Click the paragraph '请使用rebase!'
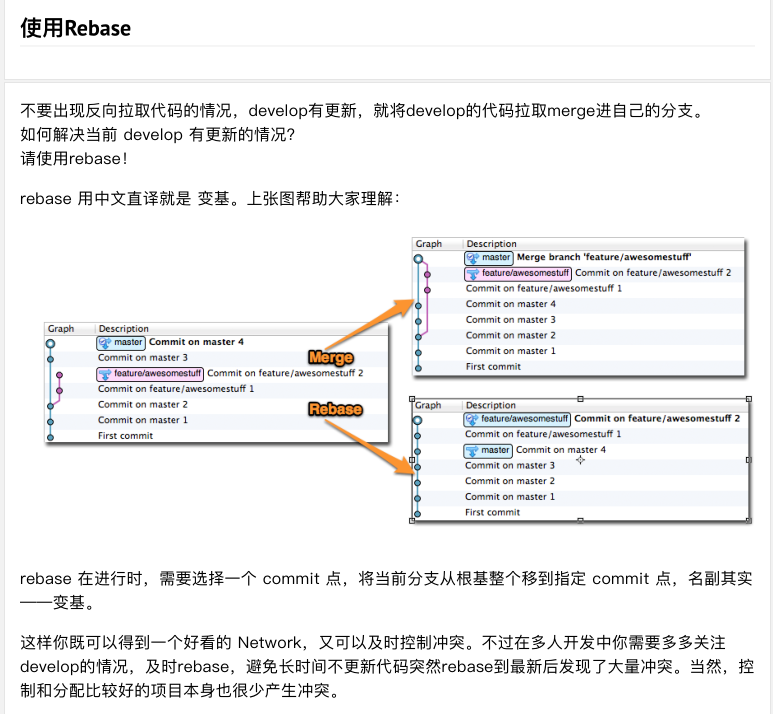This screenshot has height=714, width=773. click(74, 159)
